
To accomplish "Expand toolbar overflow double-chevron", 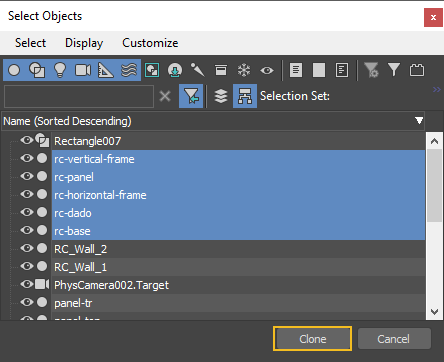I will pos(437,89).
